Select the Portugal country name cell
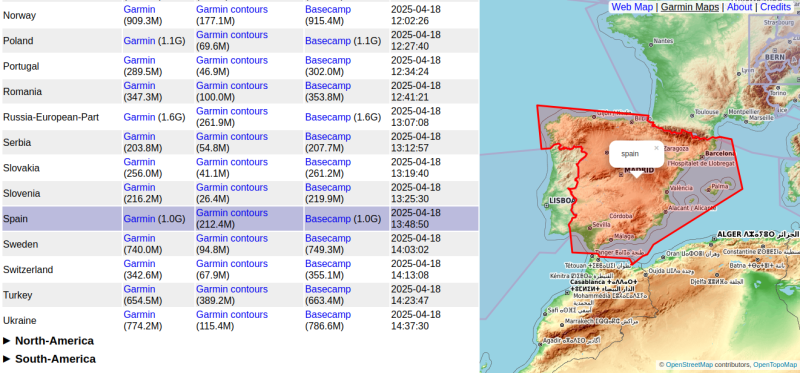Screen dimensions: 800x373 coord(62,66)
